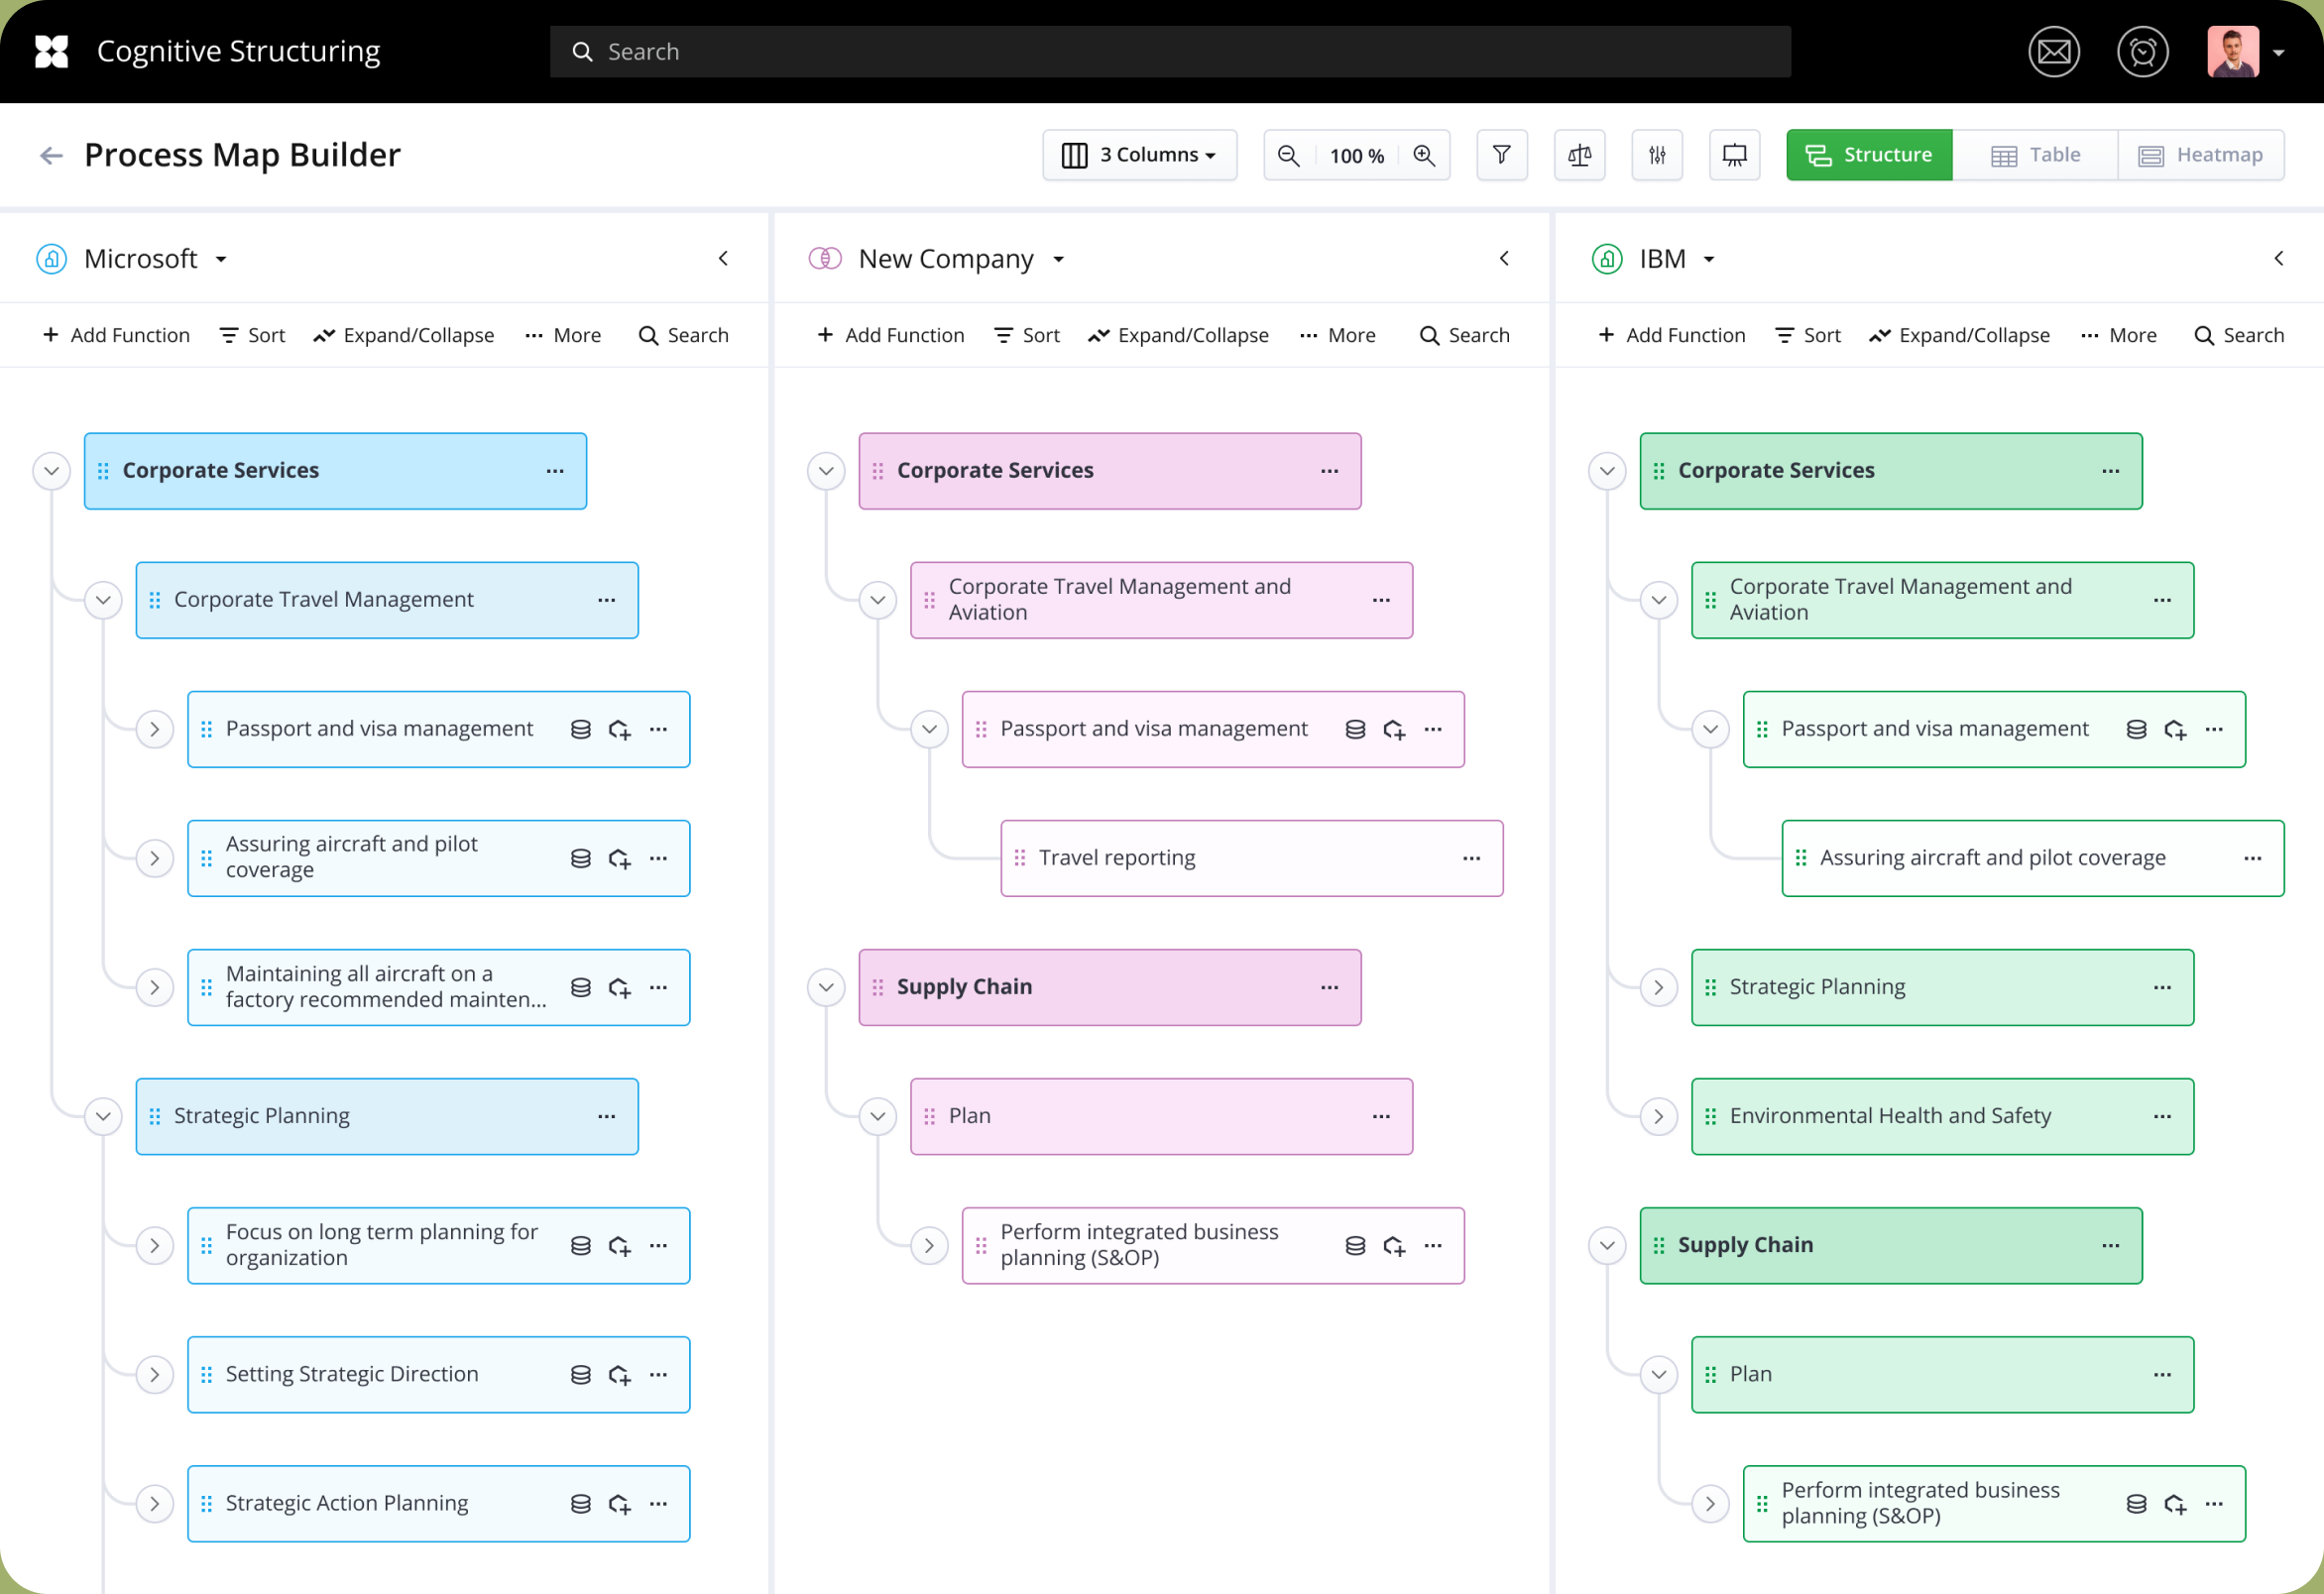
Task: Collapse the New Company column panel
Action: (x=1504, y=259)
